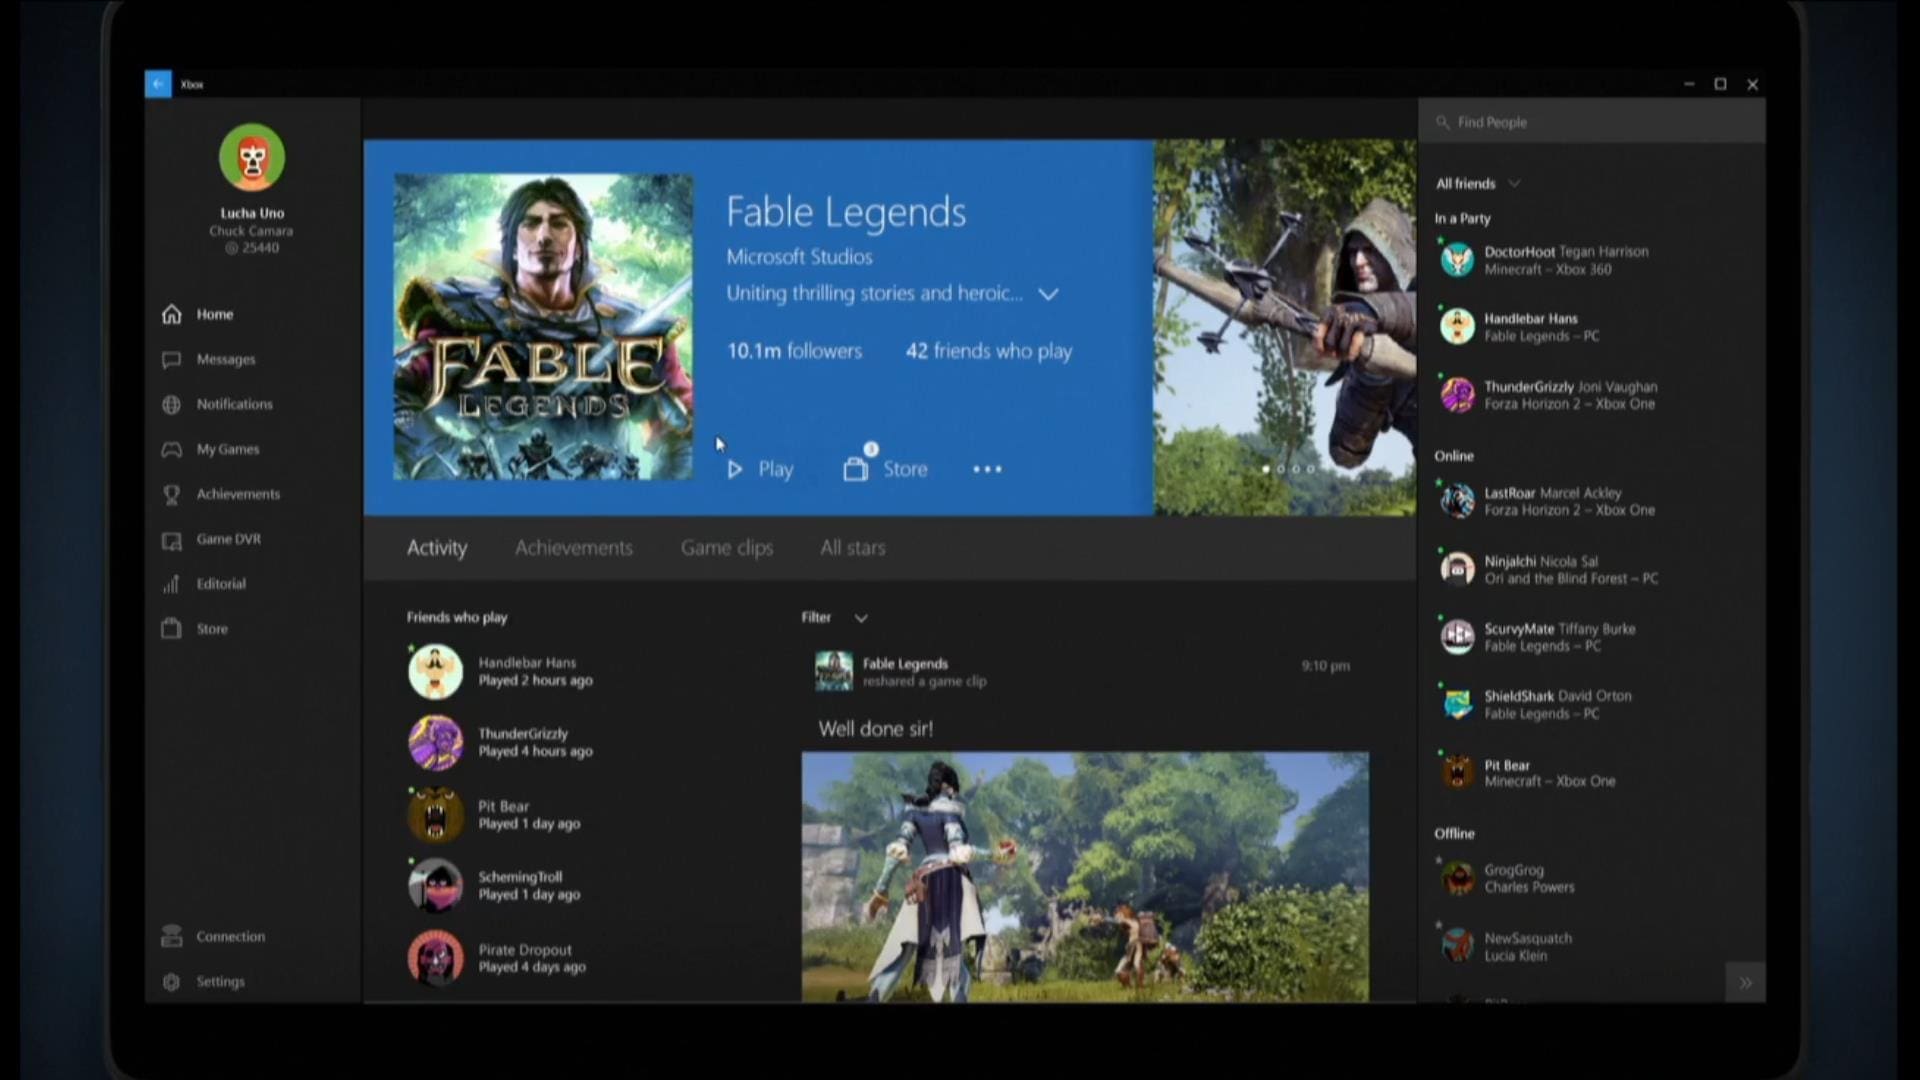Open the Lucha Uno profile avatar
Viewport: 1920px width, 1080px height.
click(252, 157)
